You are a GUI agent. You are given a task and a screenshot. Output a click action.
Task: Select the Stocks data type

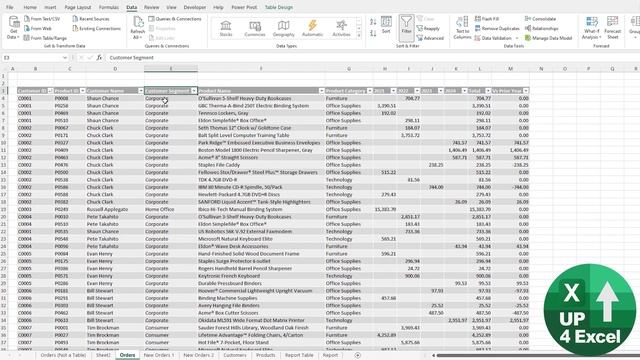click(226, 29)
